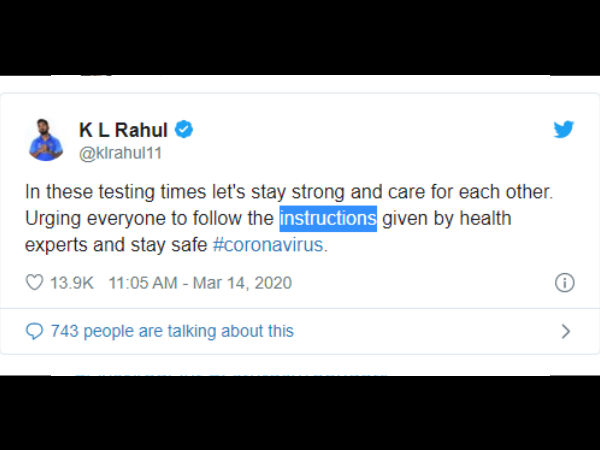Open the tweet info circle icon
Image resolution: width=600 pixels, height=450 pixels.
[x=564, y=283]
